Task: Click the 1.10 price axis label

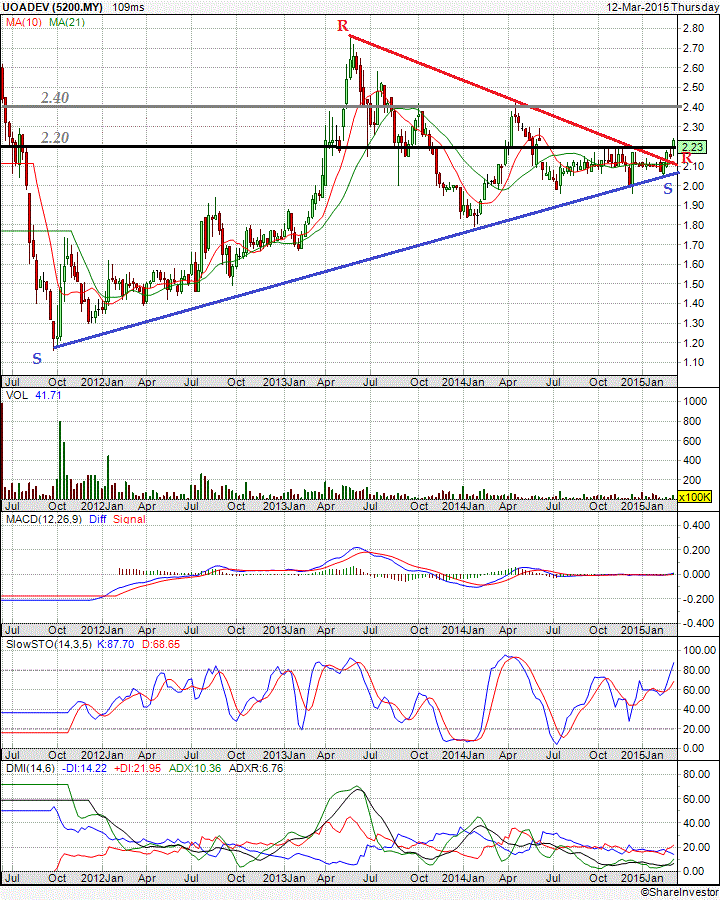Action: tap(694, 362)
